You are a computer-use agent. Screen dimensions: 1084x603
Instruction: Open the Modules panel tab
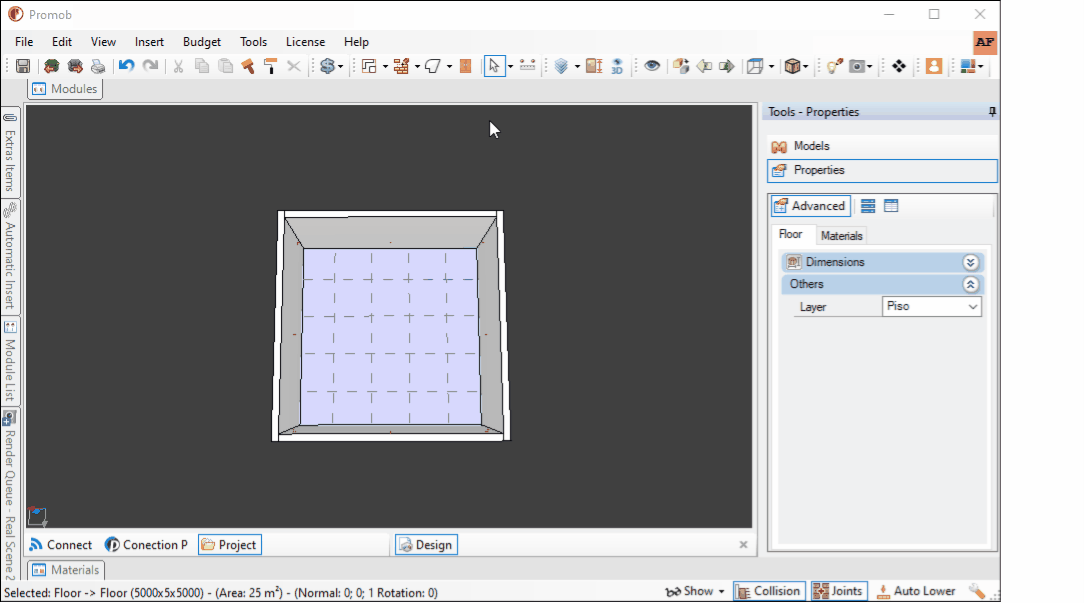pyautogui.click(x=65, y=89)
